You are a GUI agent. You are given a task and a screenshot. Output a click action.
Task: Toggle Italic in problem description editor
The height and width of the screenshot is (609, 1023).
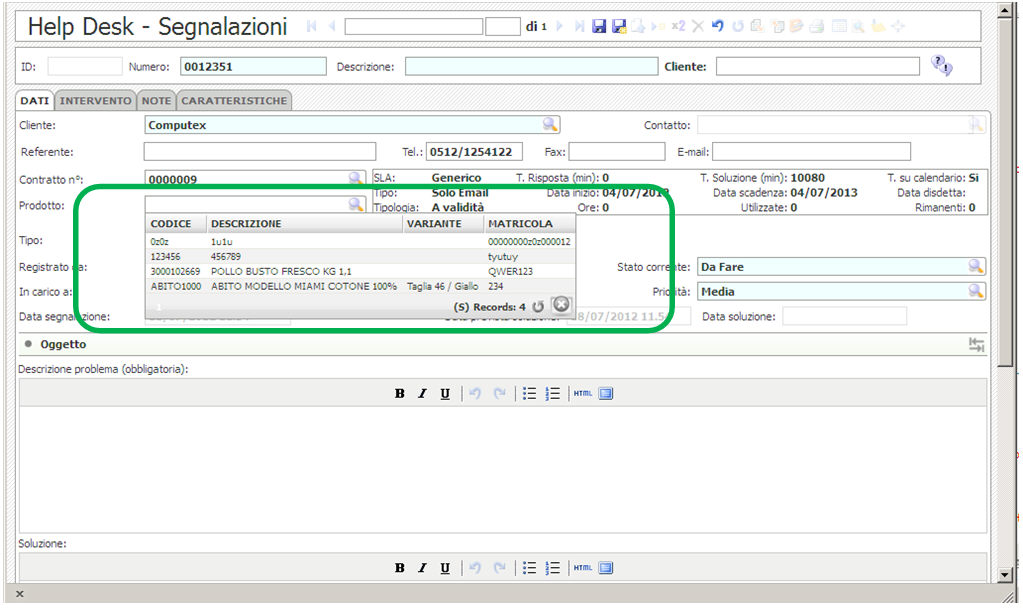click(422, 394)
